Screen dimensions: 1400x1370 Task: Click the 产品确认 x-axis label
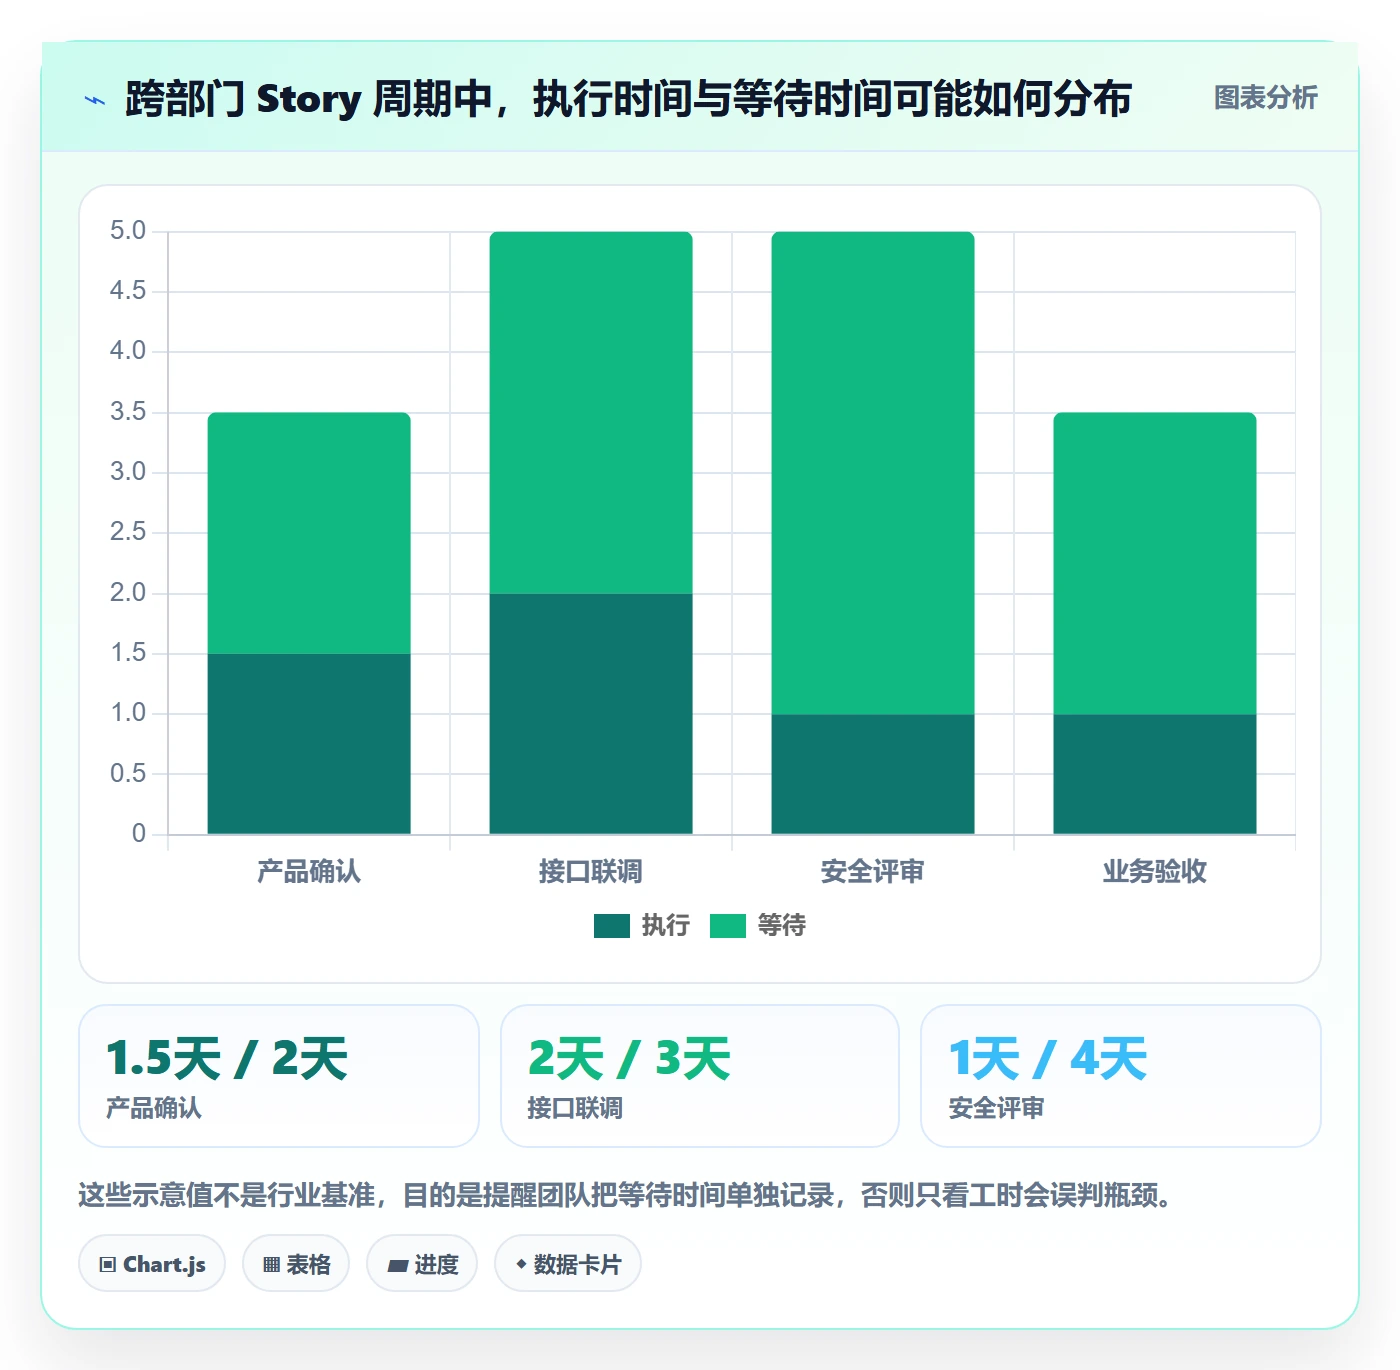[309, 872]
